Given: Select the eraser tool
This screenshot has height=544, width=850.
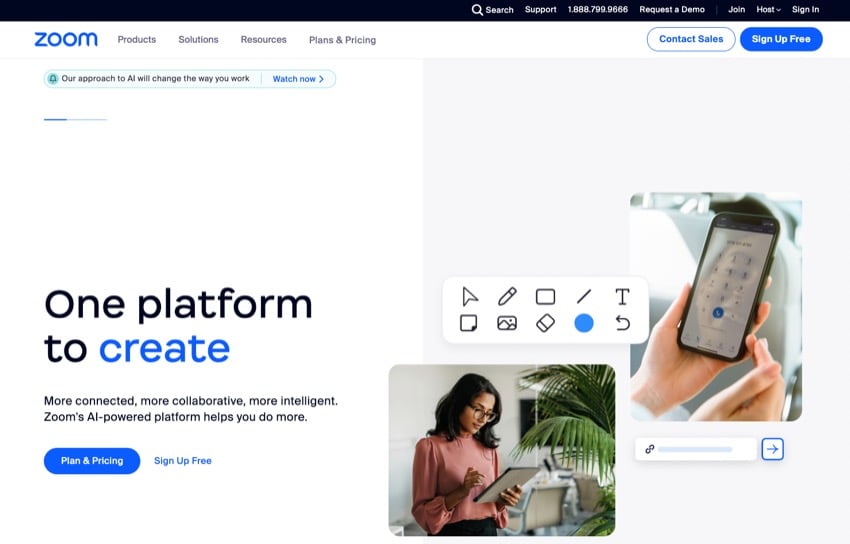Looking at the screenshot, I should (545, 323).
